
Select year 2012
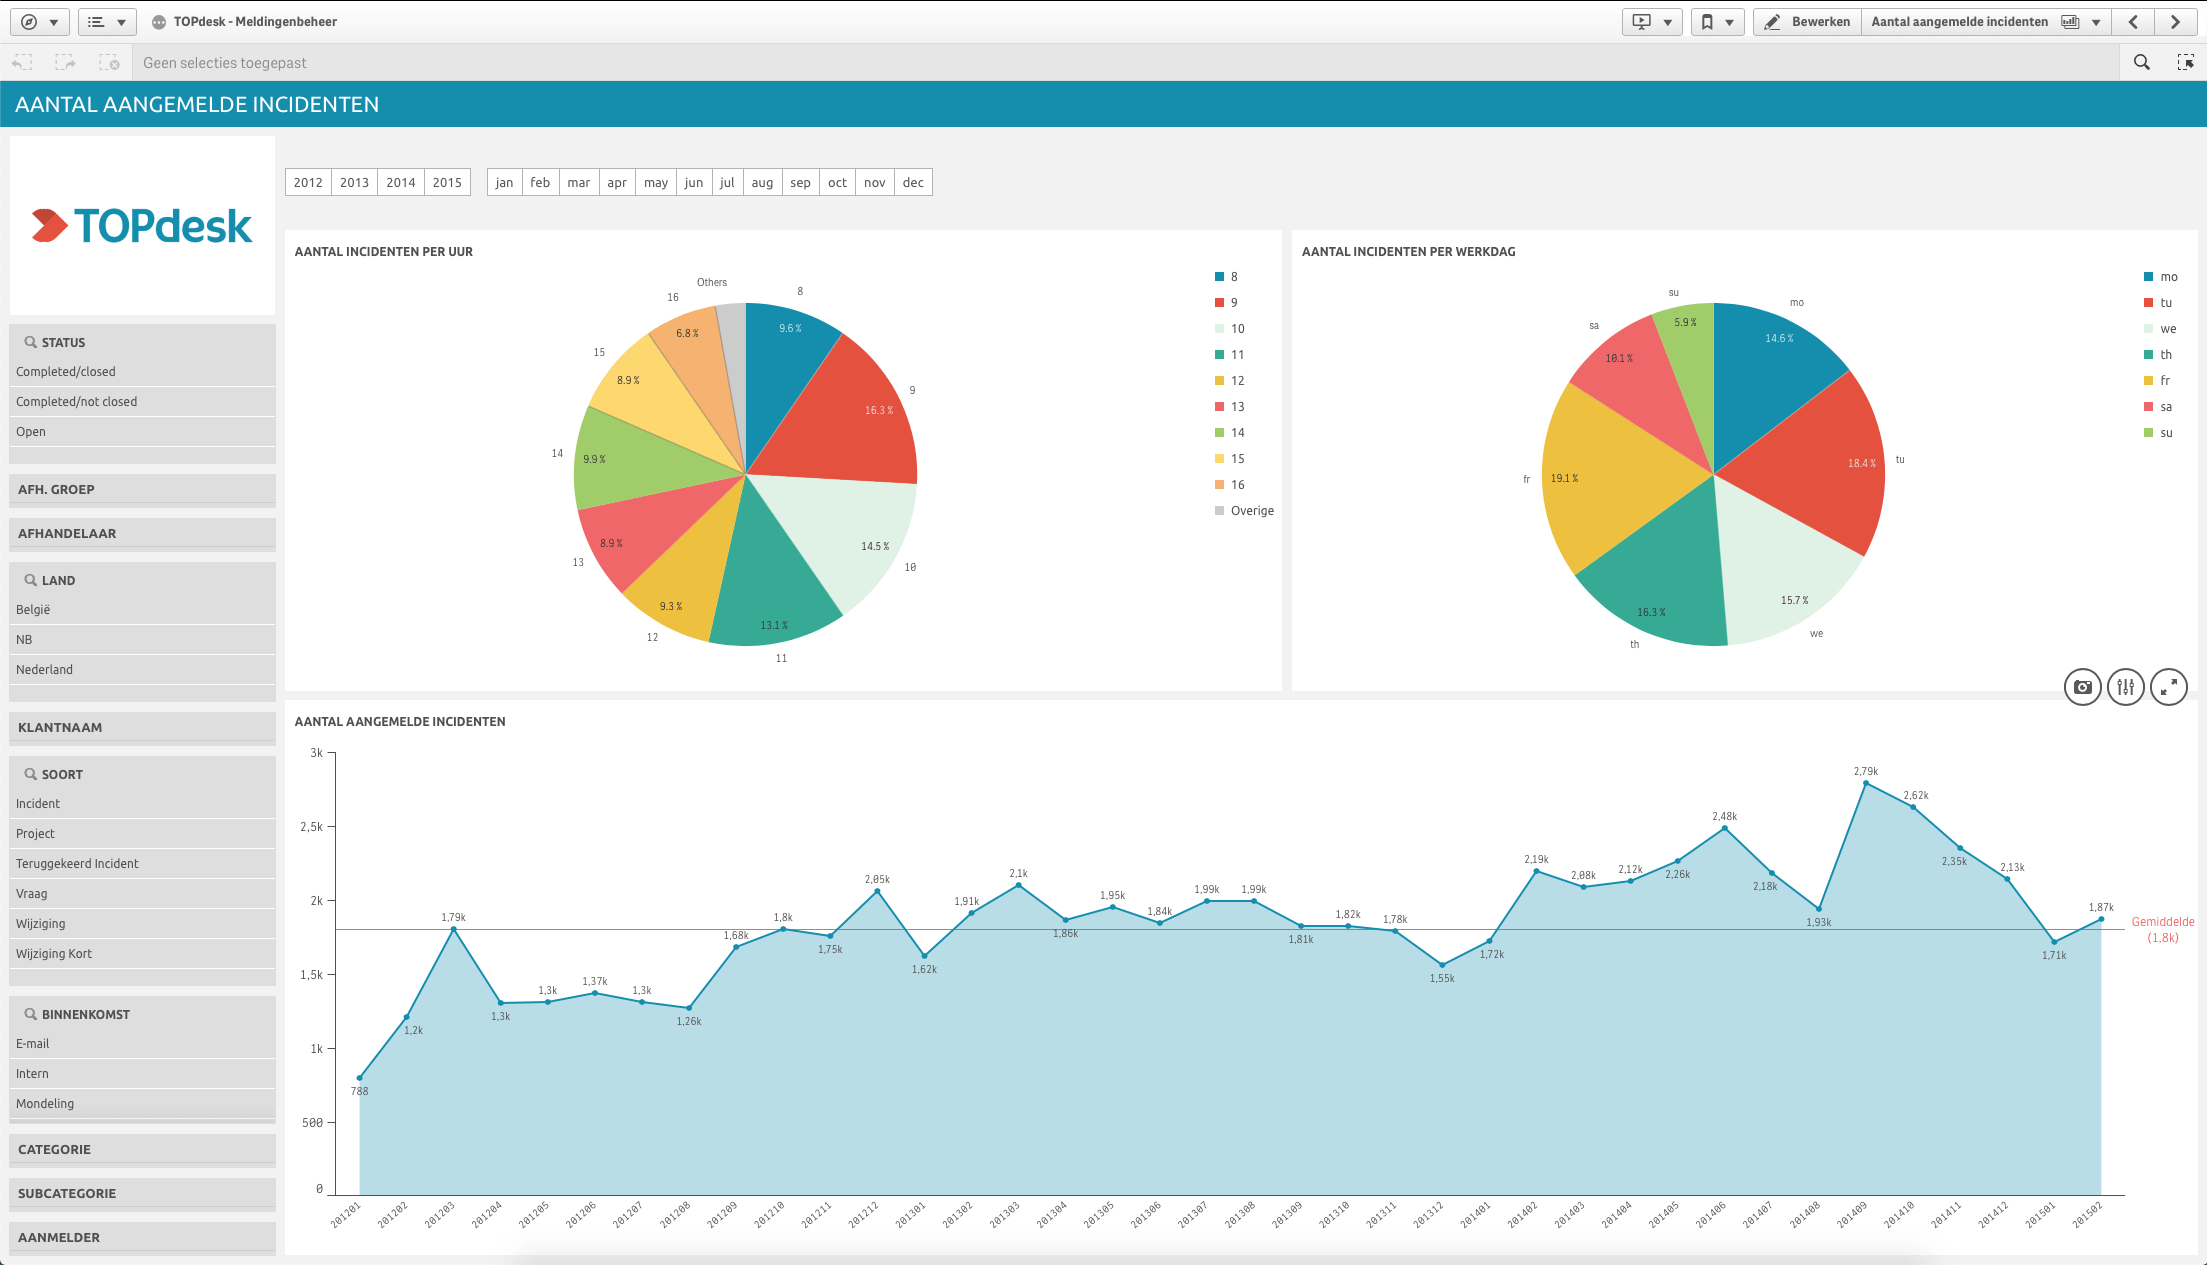point(308,182)
